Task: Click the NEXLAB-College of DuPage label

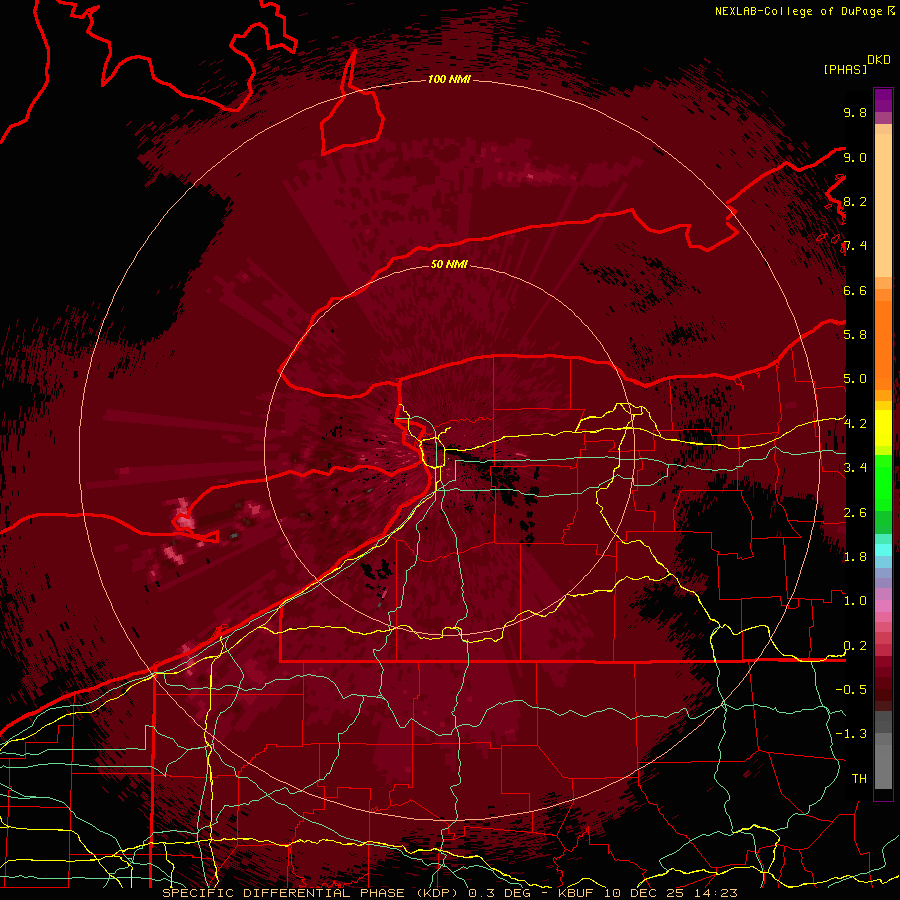Action: coord(801,11)
